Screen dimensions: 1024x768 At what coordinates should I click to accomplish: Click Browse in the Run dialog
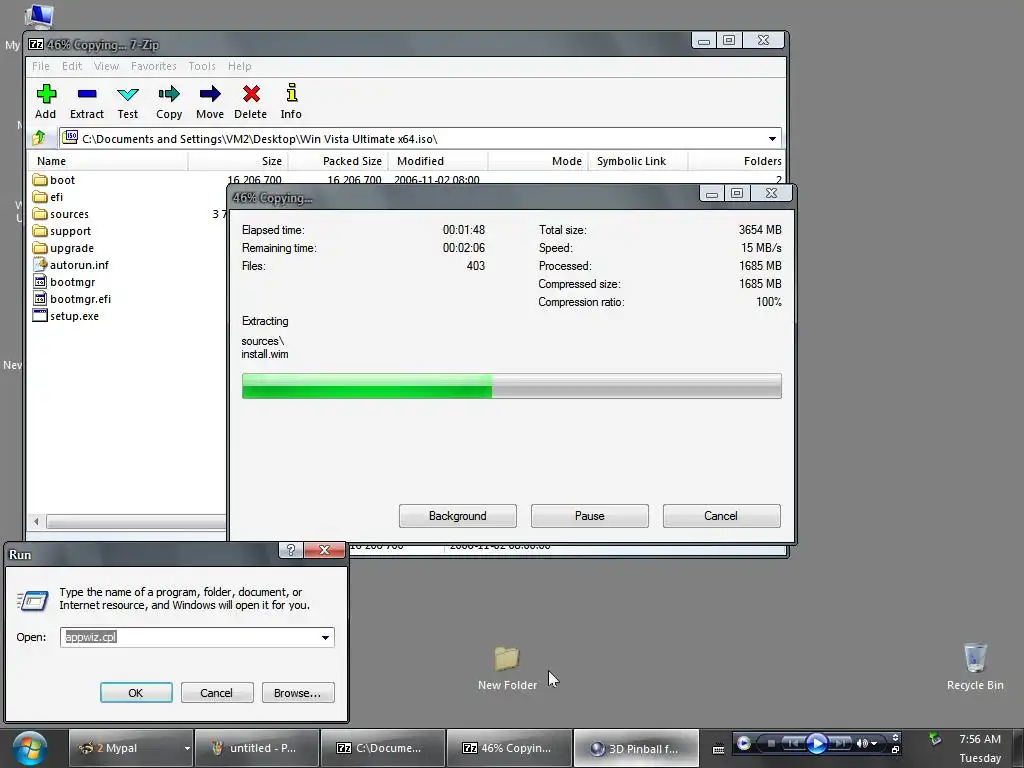(x=298, y=693)
